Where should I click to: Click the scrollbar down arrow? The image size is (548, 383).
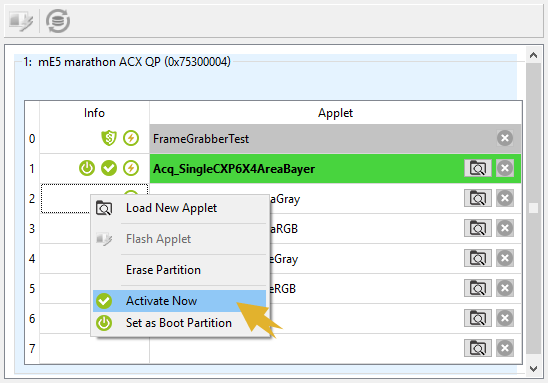[x=533, y=369]
